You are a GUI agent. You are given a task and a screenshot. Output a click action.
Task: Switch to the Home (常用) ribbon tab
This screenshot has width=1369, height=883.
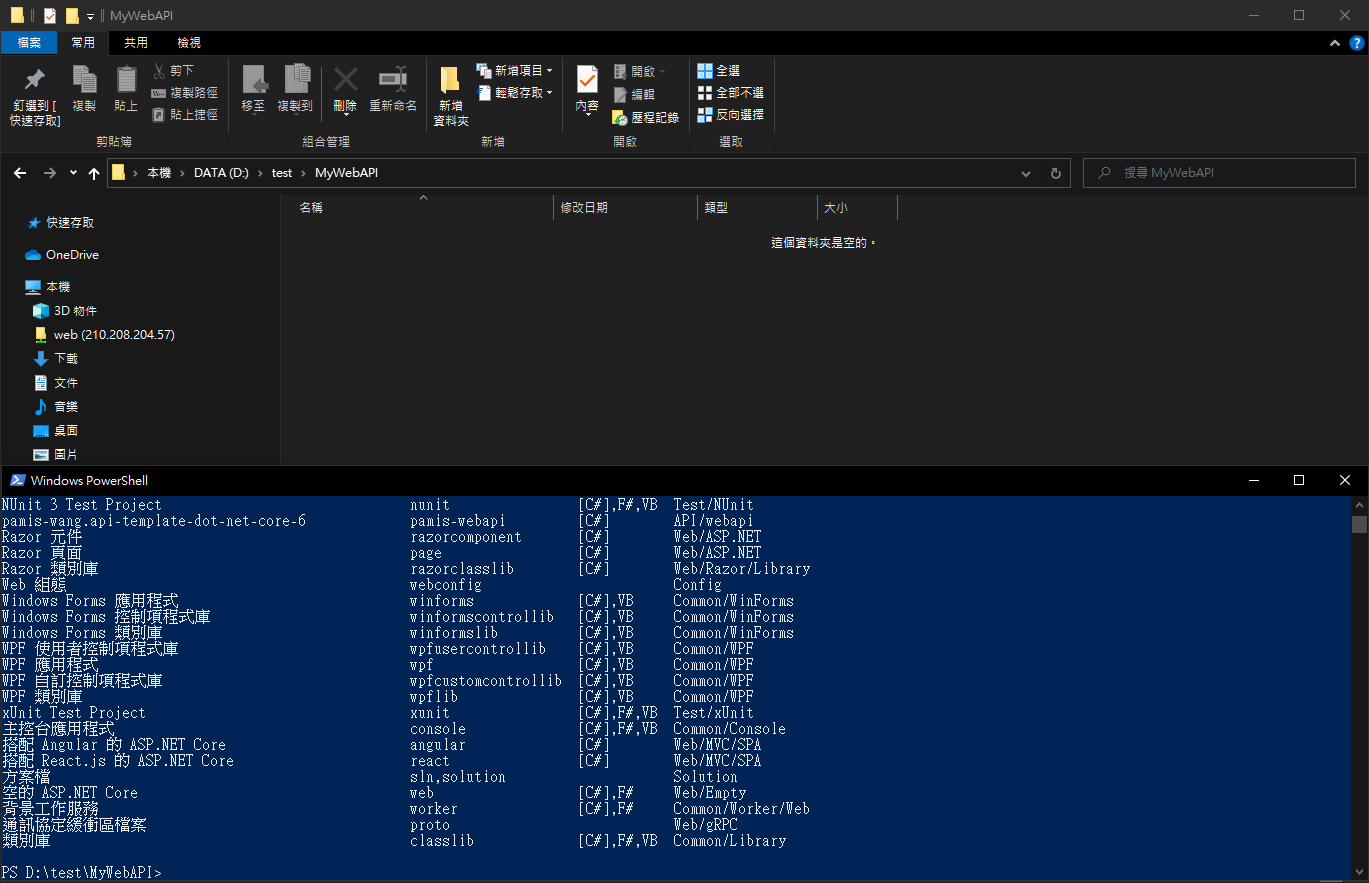click(x=83, y=43)
